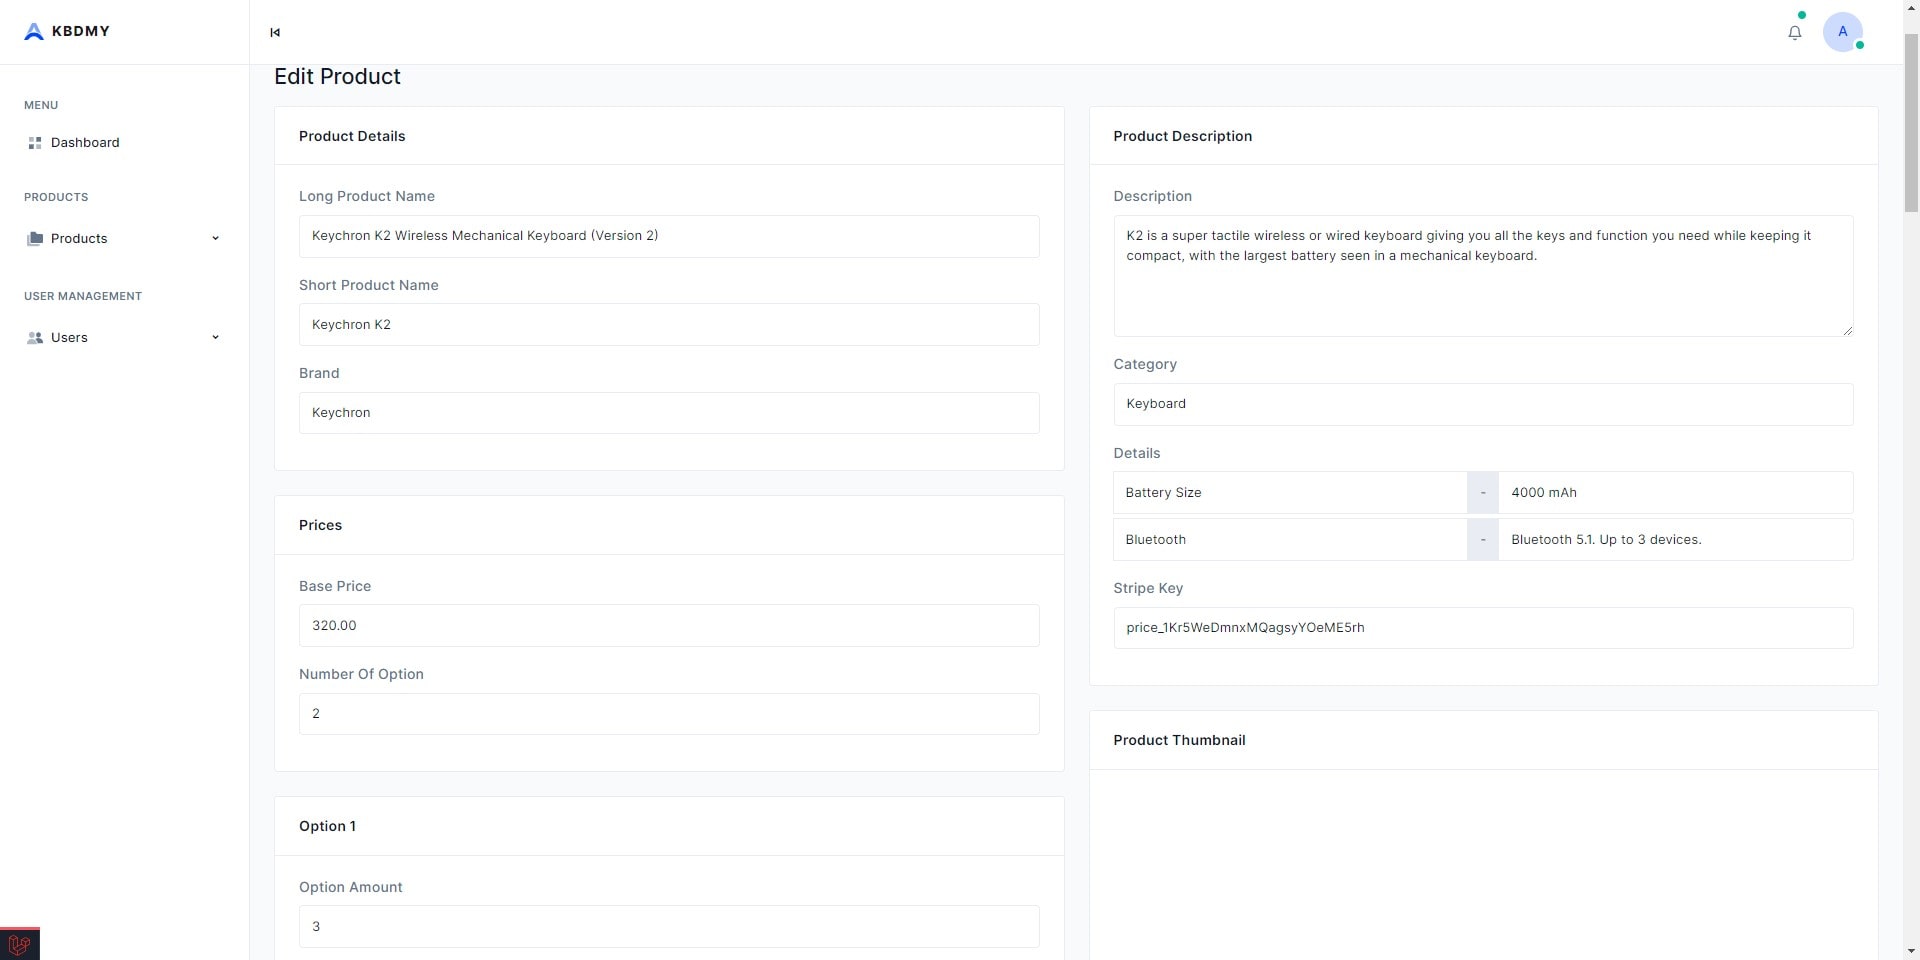Go to Dashboard in the sidebar
Screen dimensions: 1920x960
click(x=85, y=143)
